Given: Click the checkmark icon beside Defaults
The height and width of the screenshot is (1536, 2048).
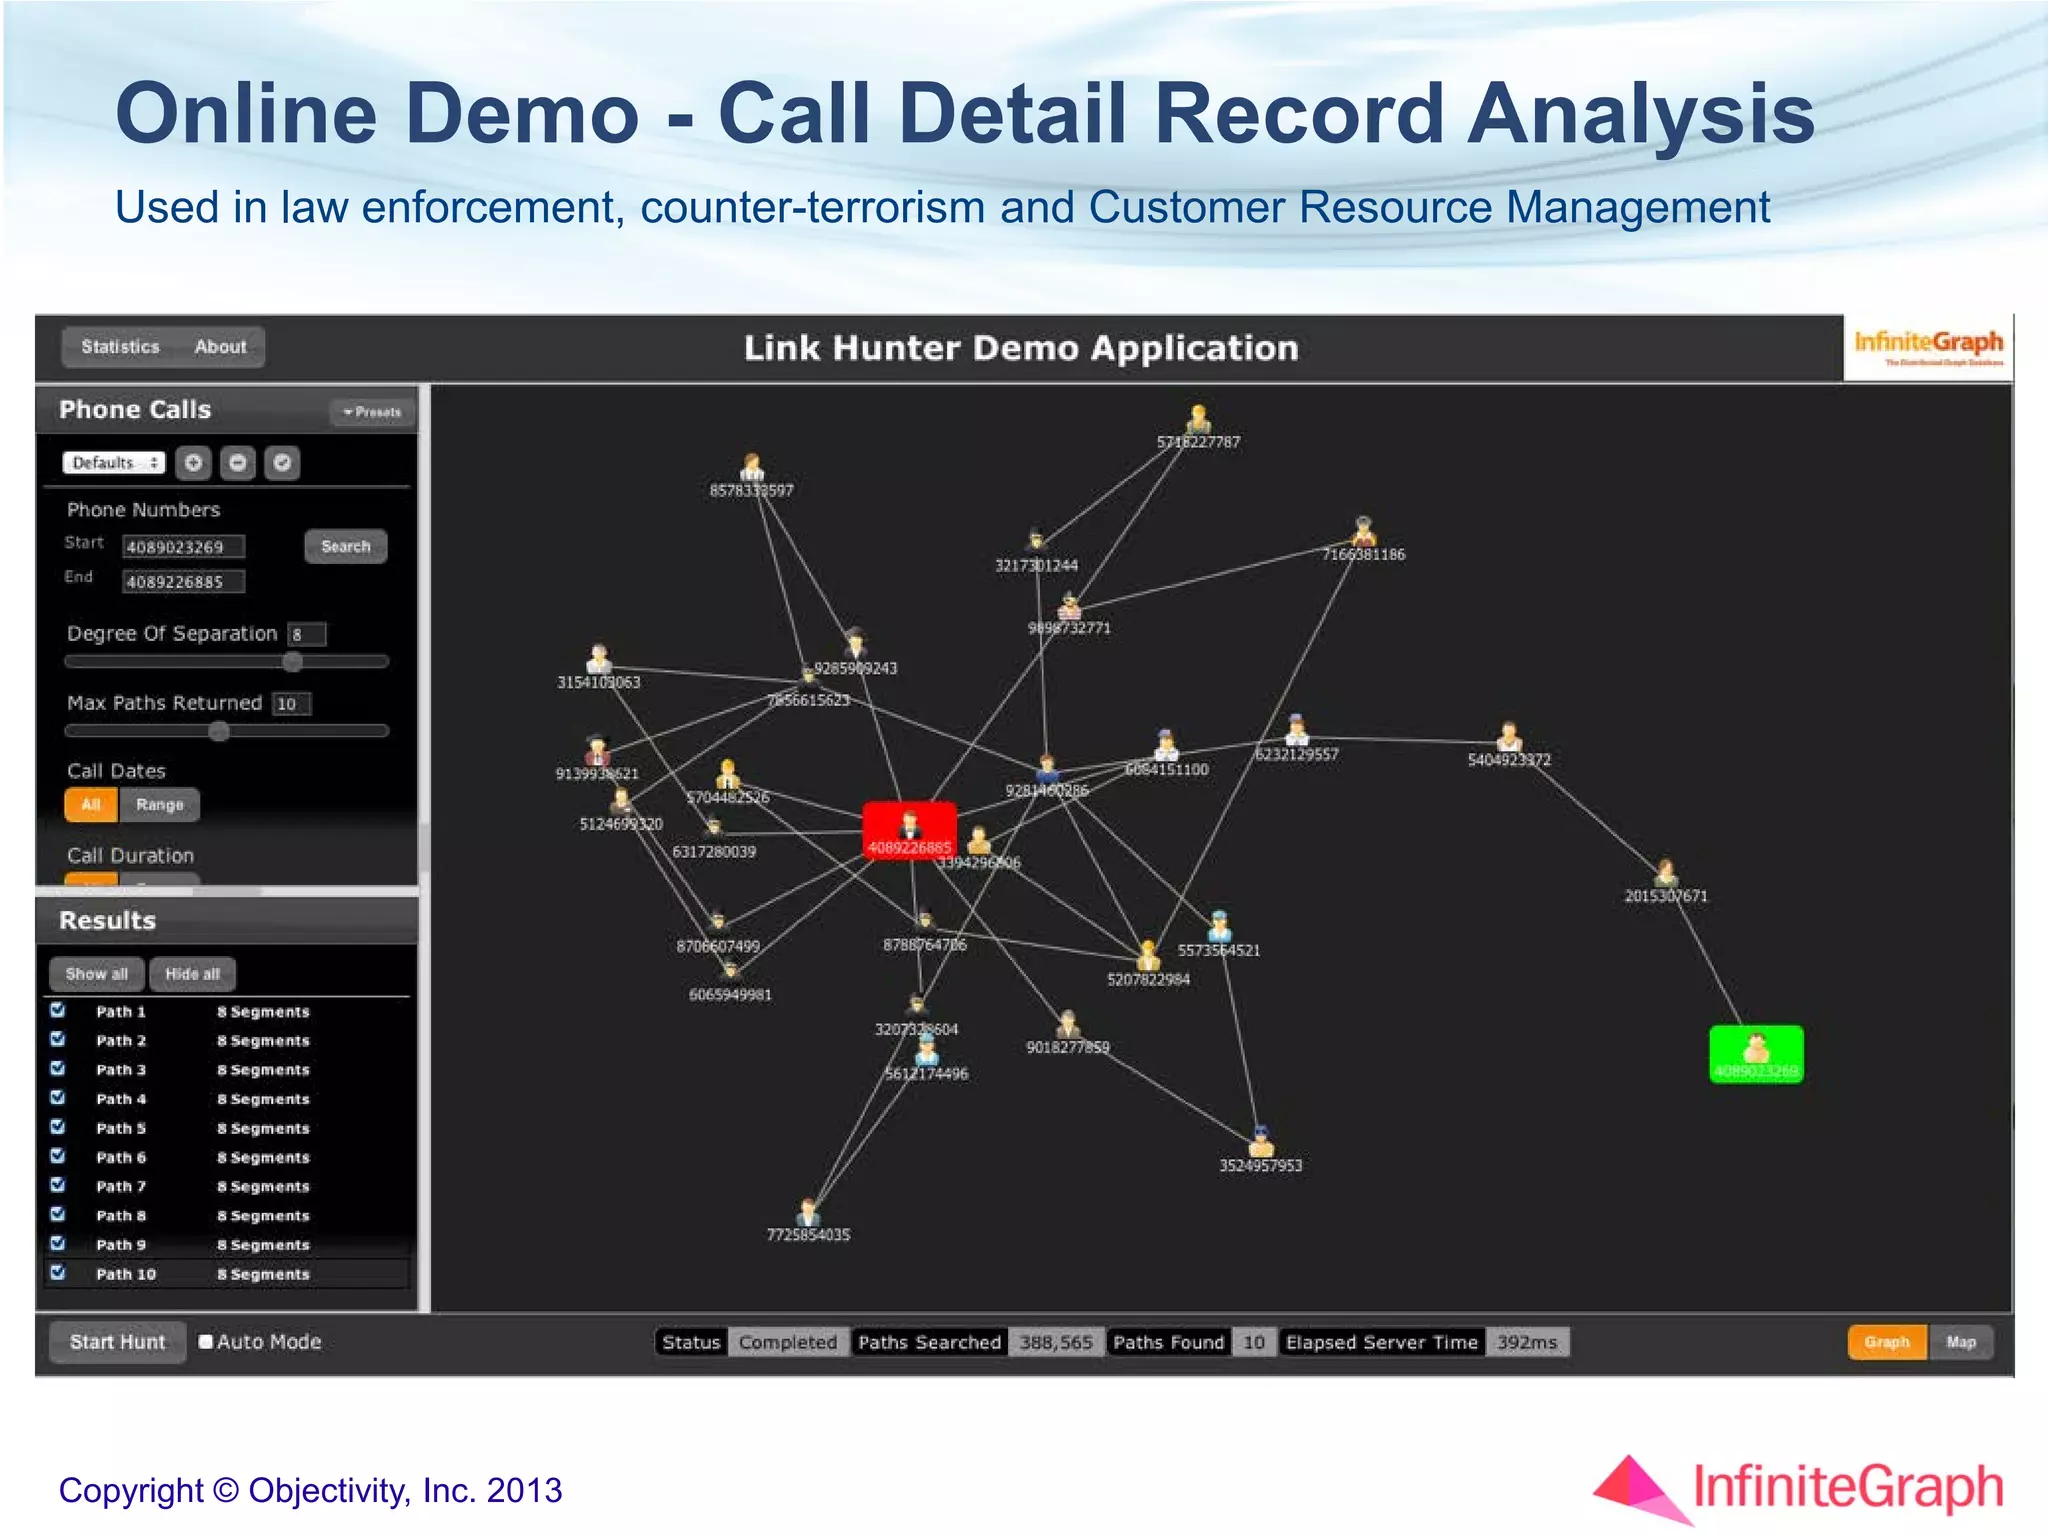Looking at the screenshot, I should (283, 463).
